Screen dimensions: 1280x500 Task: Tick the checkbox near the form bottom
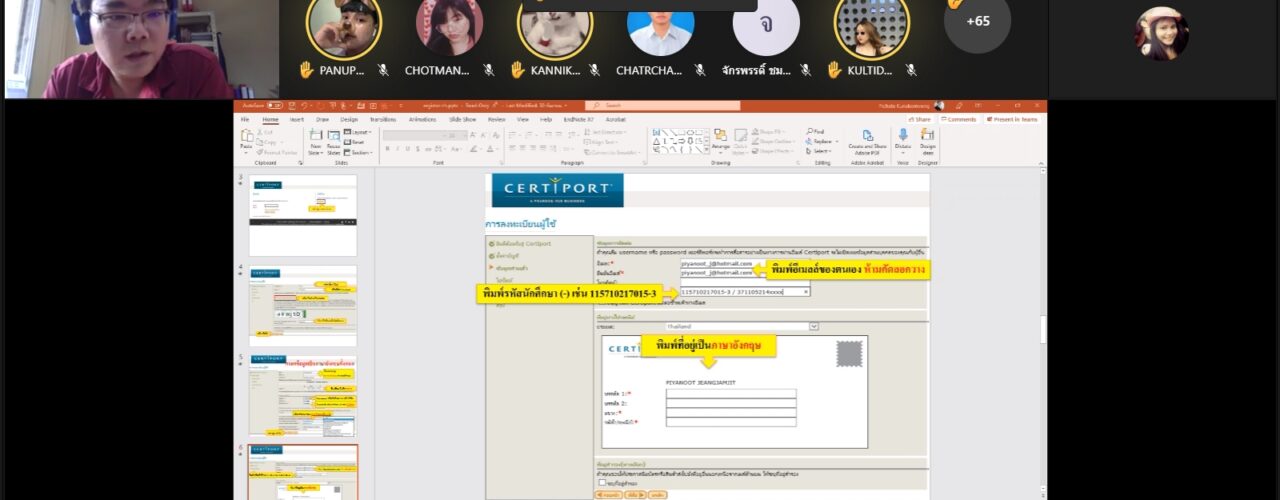(603, 482)
